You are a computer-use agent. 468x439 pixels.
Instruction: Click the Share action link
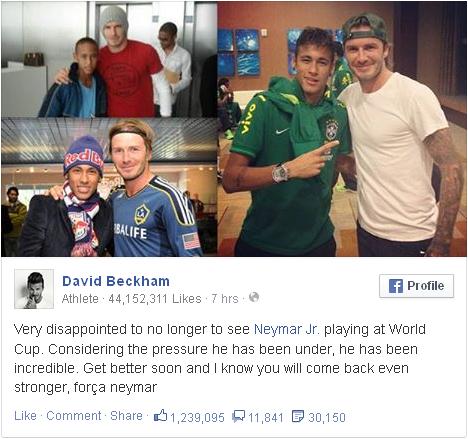[126, 416]
